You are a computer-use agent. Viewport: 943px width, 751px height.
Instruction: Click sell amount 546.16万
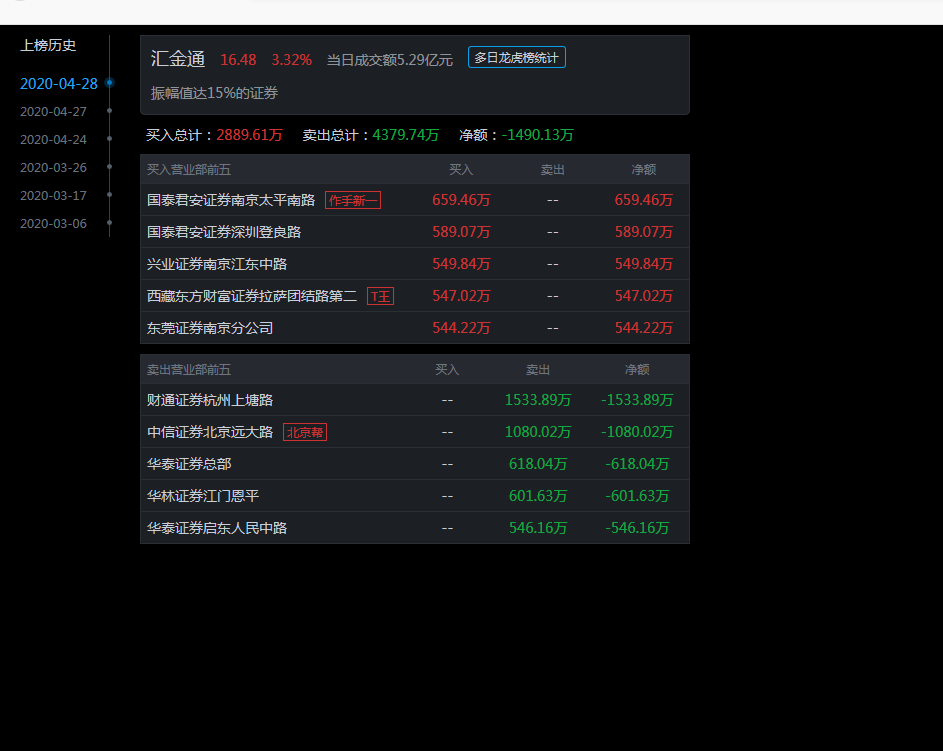point(538,527)
